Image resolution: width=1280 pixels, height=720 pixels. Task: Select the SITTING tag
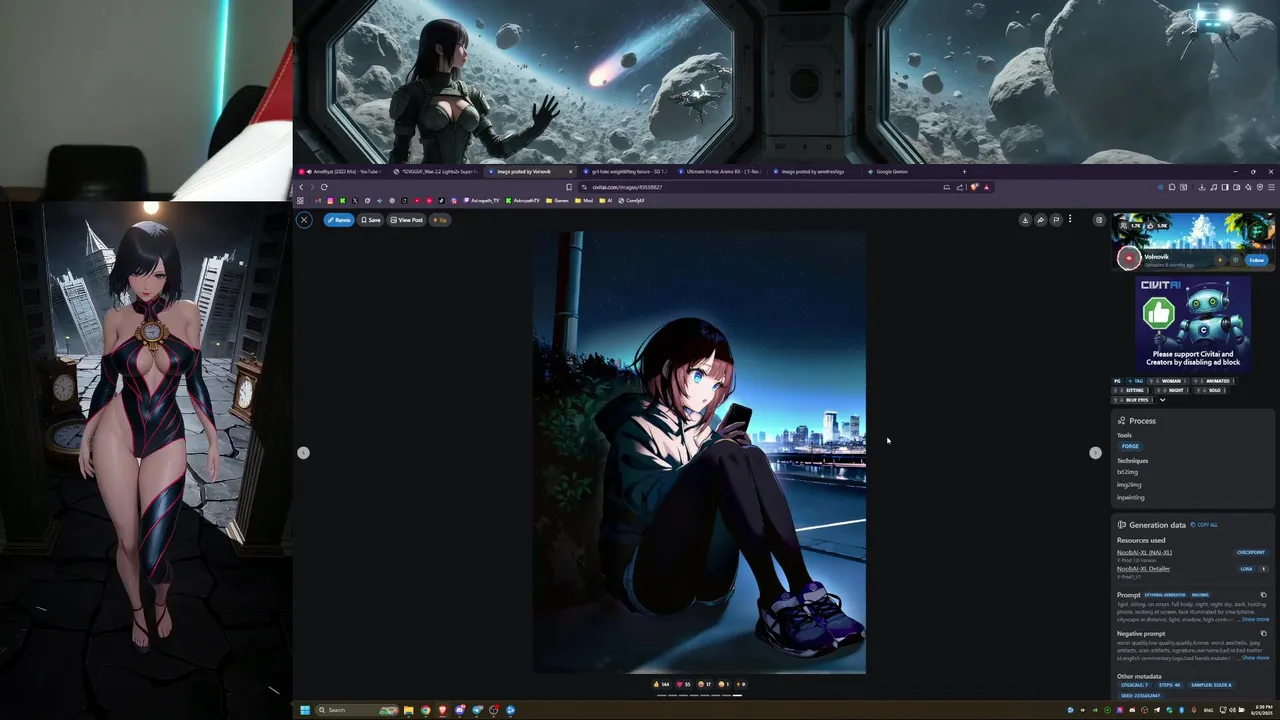pos(1133,390)
